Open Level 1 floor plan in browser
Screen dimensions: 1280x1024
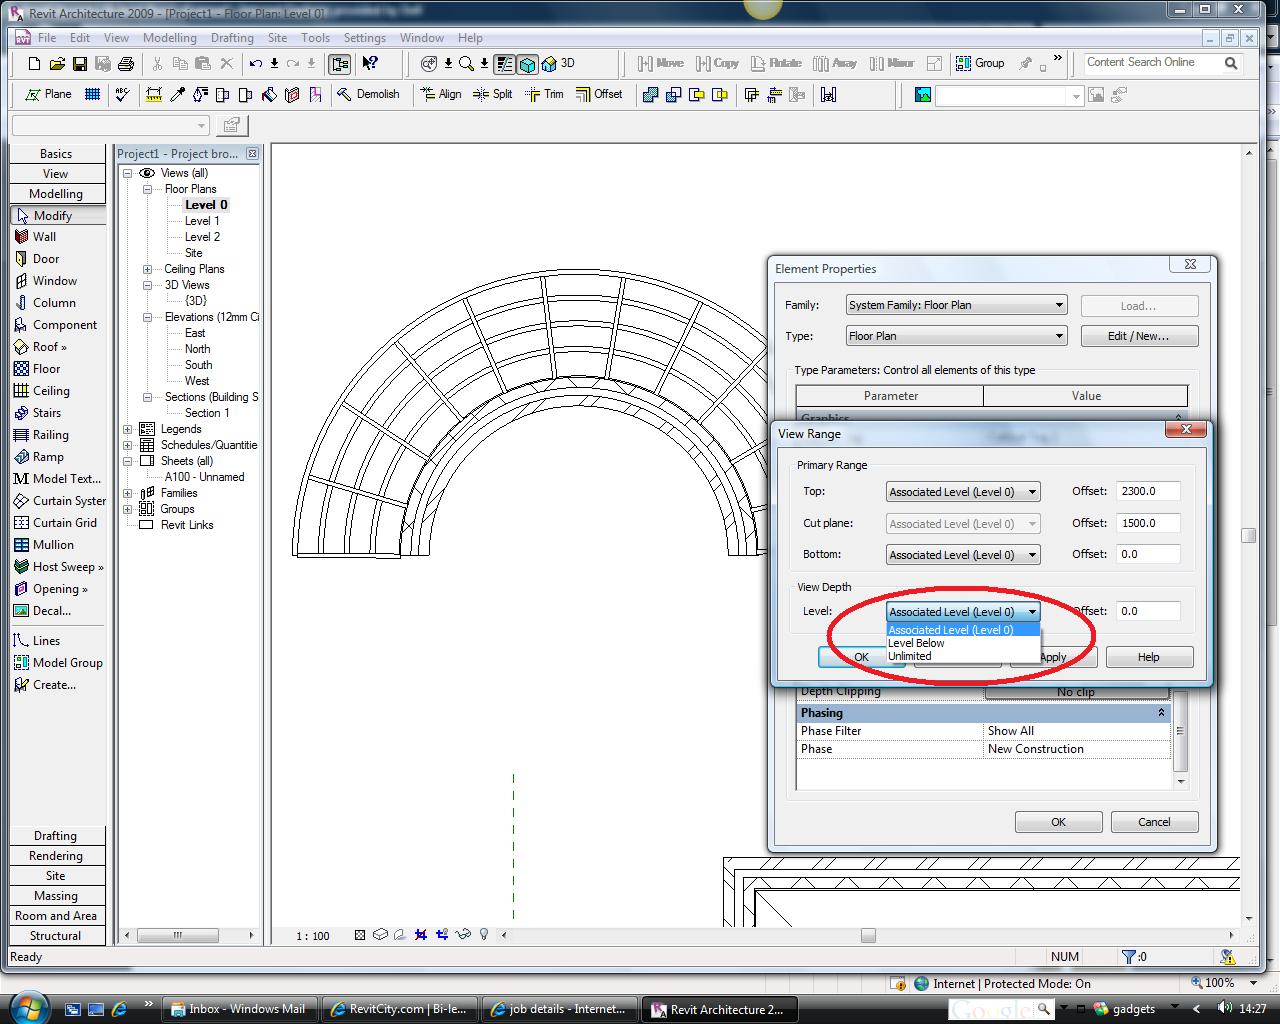point(202,221)
